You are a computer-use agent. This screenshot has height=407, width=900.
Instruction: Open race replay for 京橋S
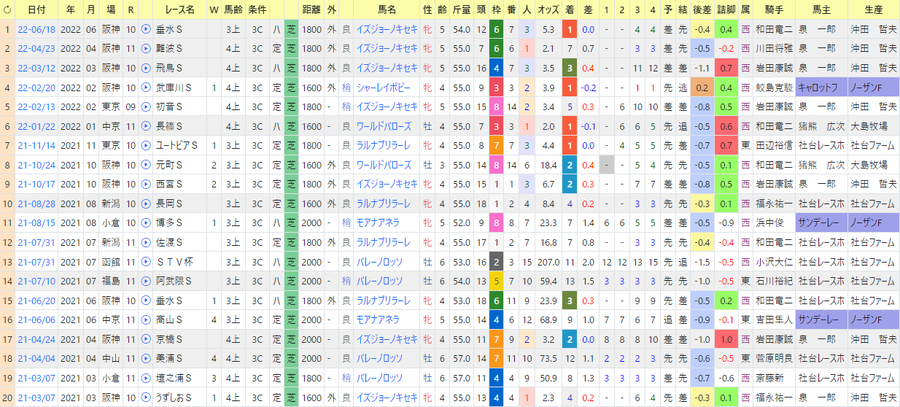[x=145, y=340]
